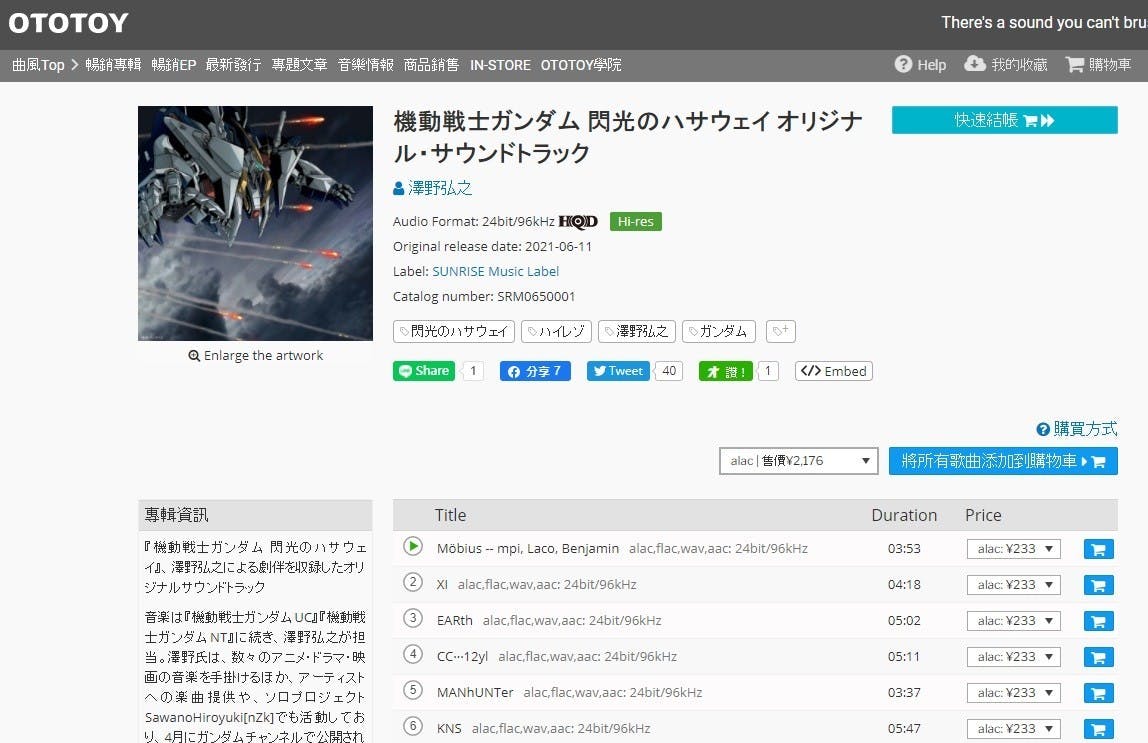Screen dimensions: 1148x743
Task: Tweet this album
Action: point(618,371)
